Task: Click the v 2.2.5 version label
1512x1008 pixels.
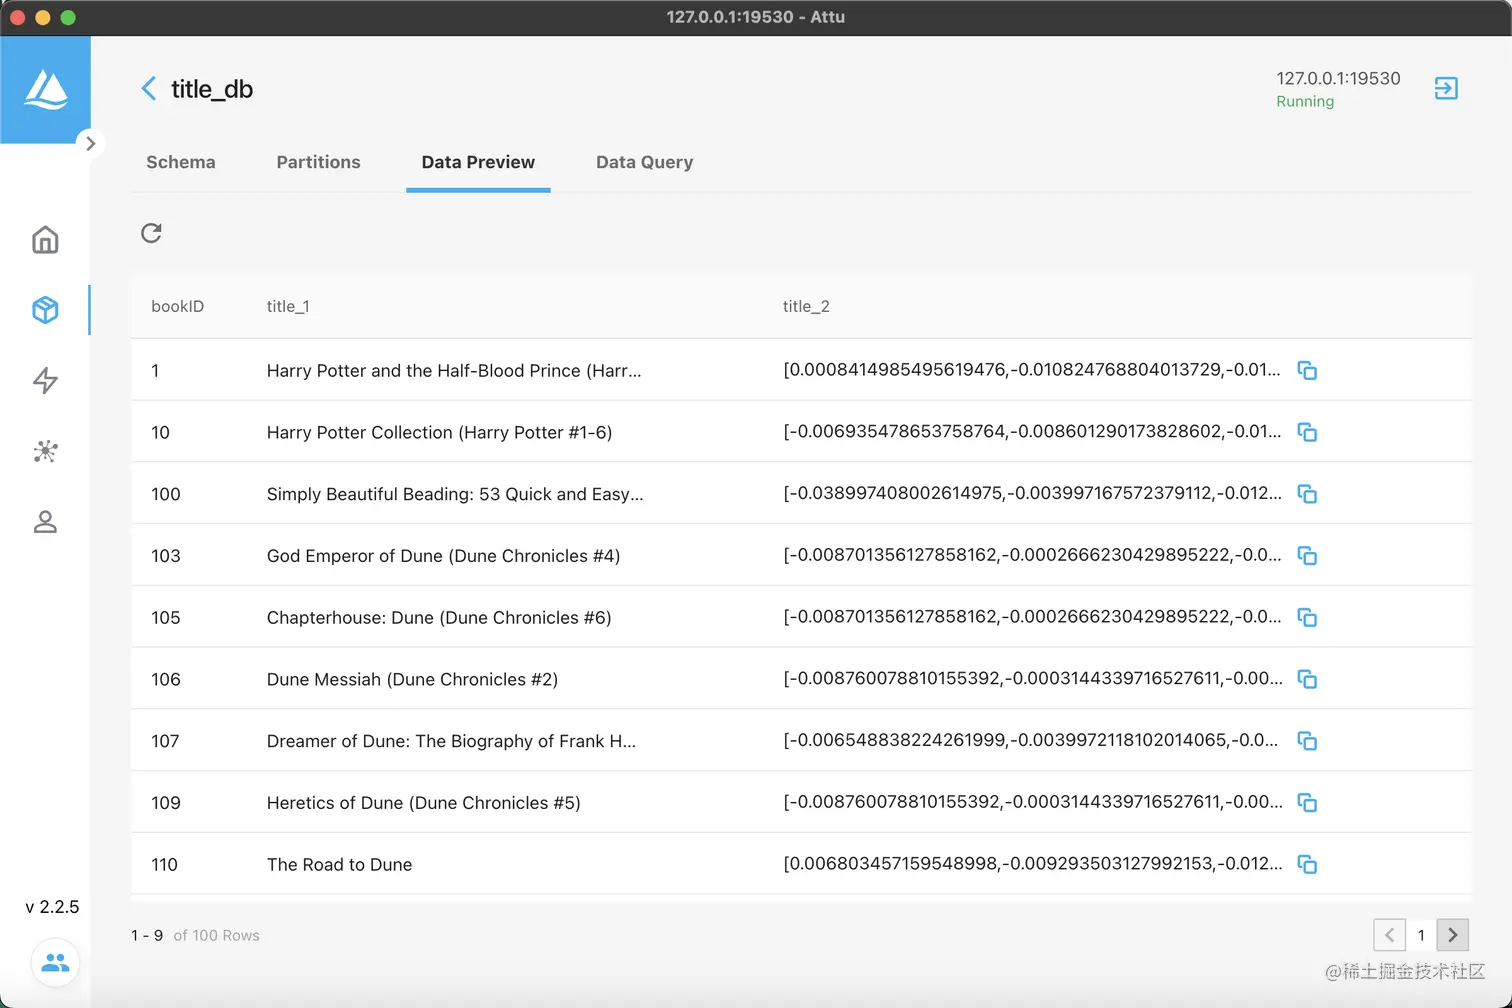Action: click(52, 907)
